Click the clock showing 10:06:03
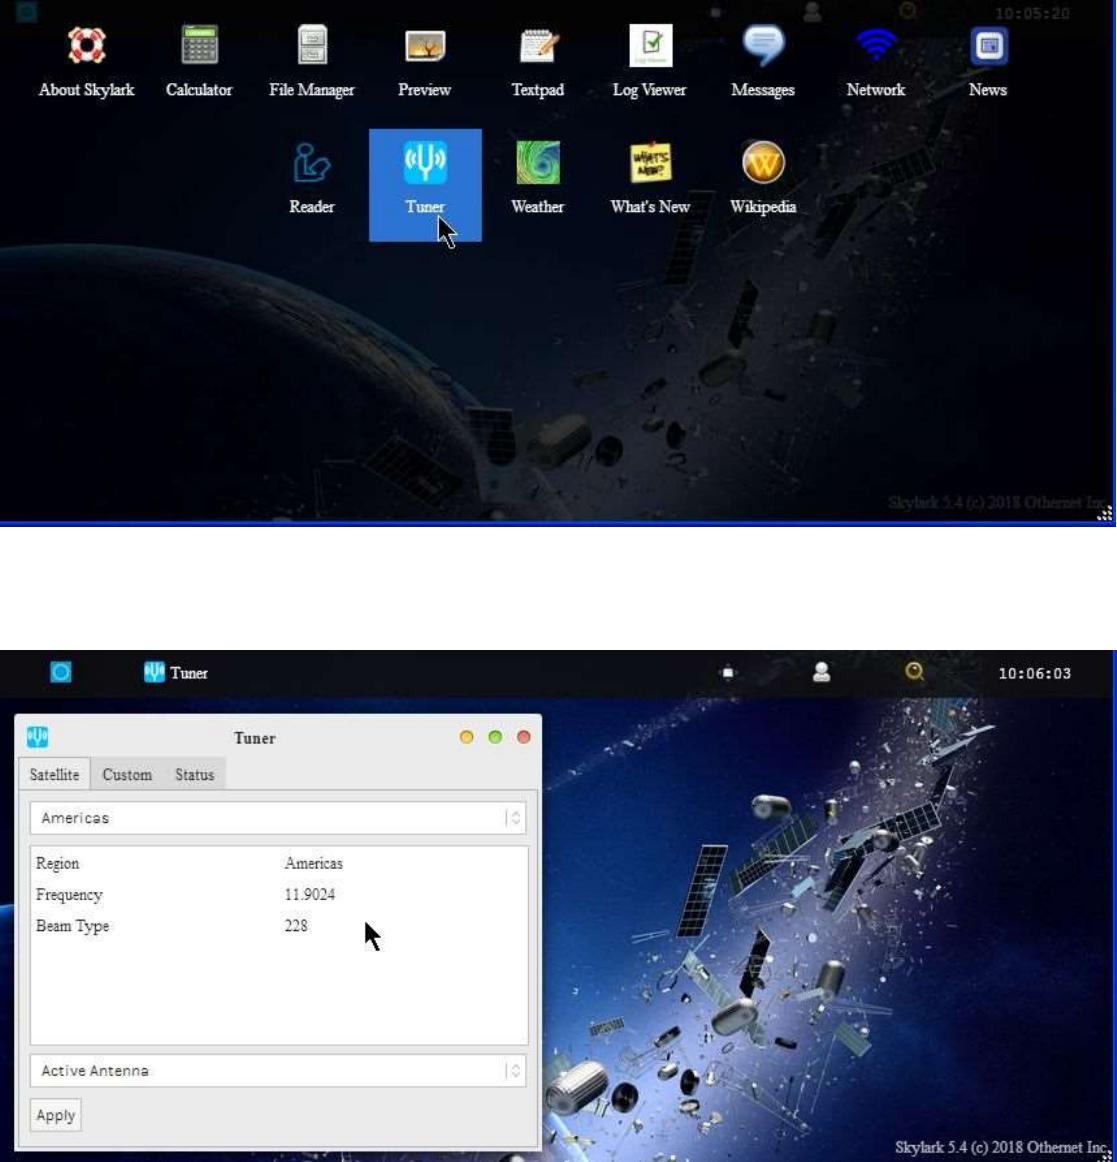1117x1162 pixels. pos(1034,674)
